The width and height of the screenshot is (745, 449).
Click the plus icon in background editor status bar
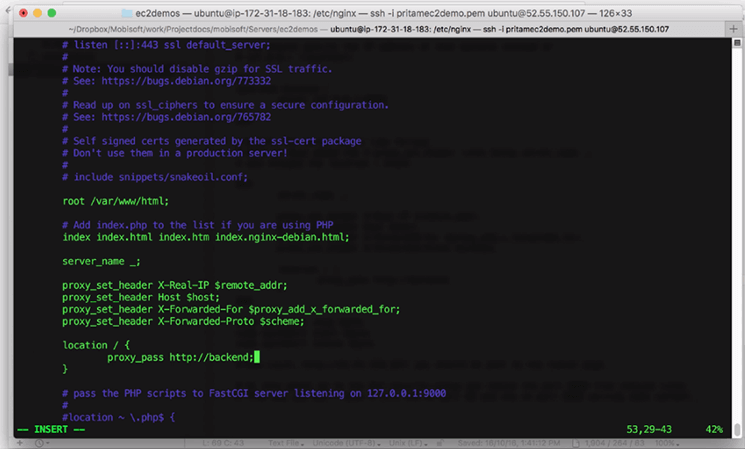(19, 443)
